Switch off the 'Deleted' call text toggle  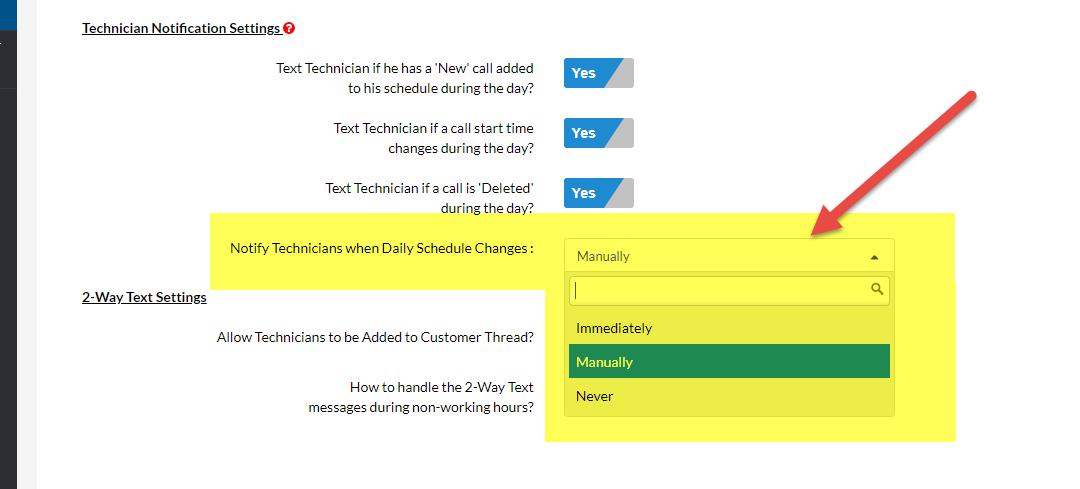pyautogui.click(x=598, y=193)
